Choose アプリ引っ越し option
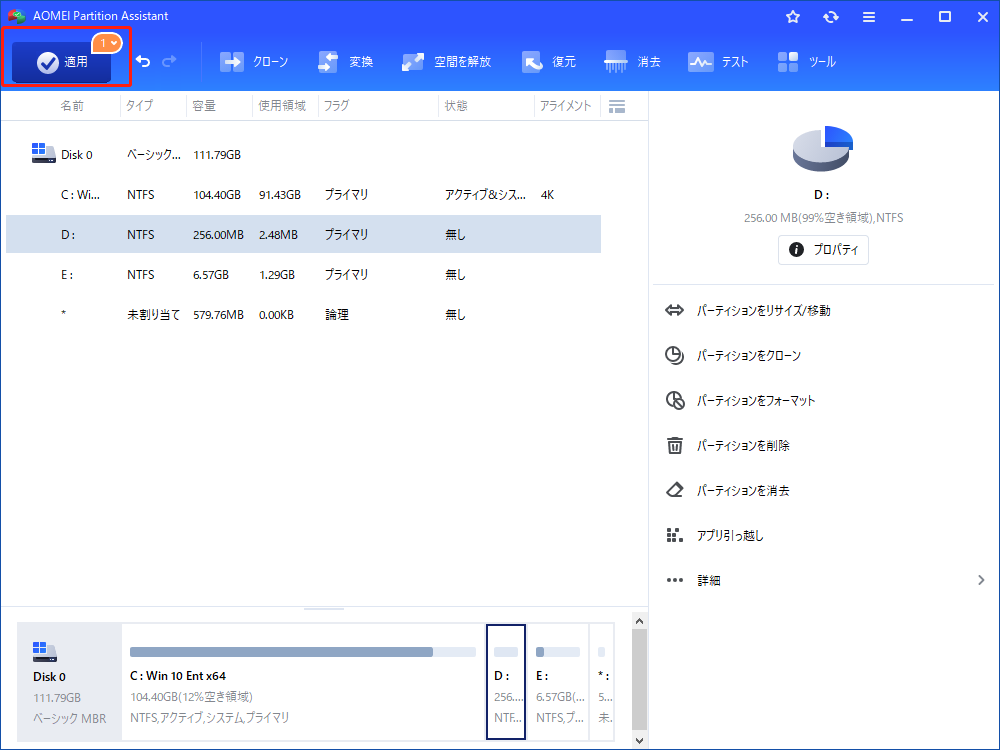Viewport: 1000px width, 750px height. coord(730,536)
